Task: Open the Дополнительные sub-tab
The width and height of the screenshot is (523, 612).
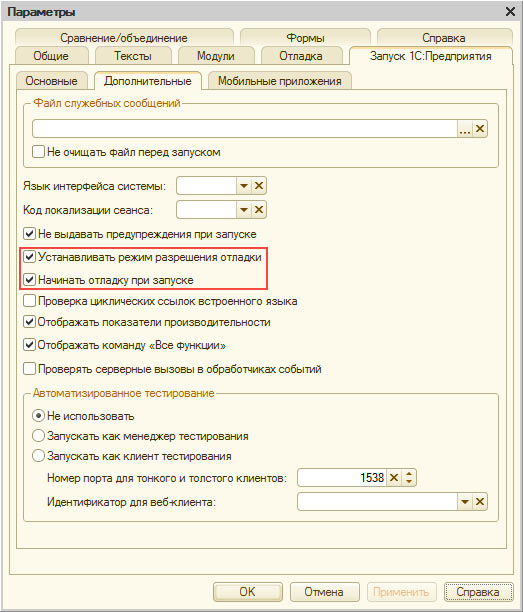Action: coord(148,81)
